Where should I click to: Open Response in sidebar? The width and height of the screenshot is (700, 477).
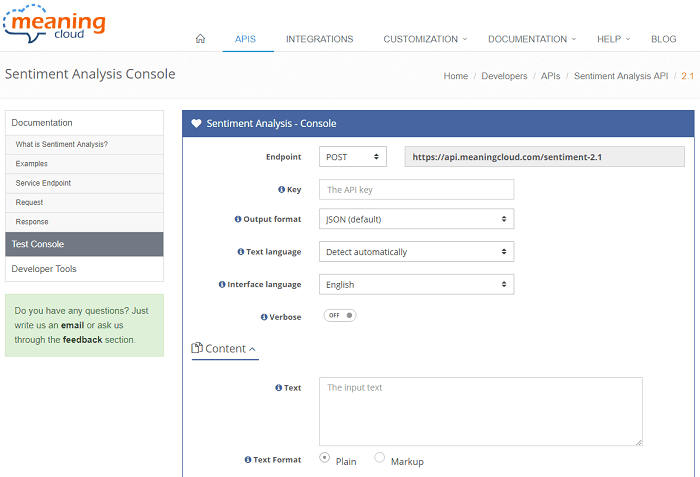coord(84,222)
